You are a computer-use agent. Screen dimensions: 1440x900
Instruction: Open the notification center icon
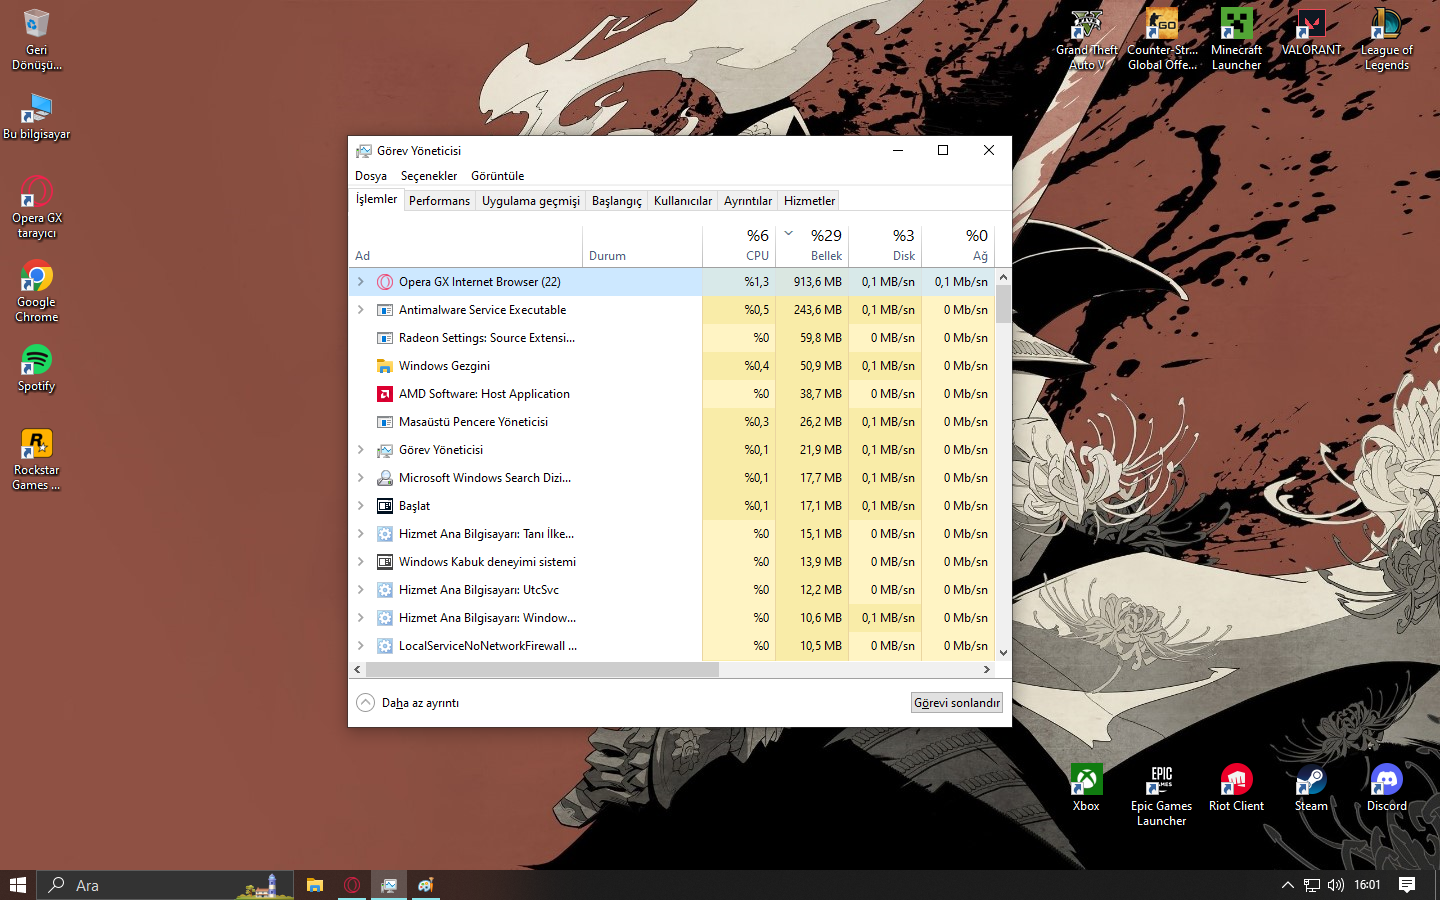coord(1407,885)
